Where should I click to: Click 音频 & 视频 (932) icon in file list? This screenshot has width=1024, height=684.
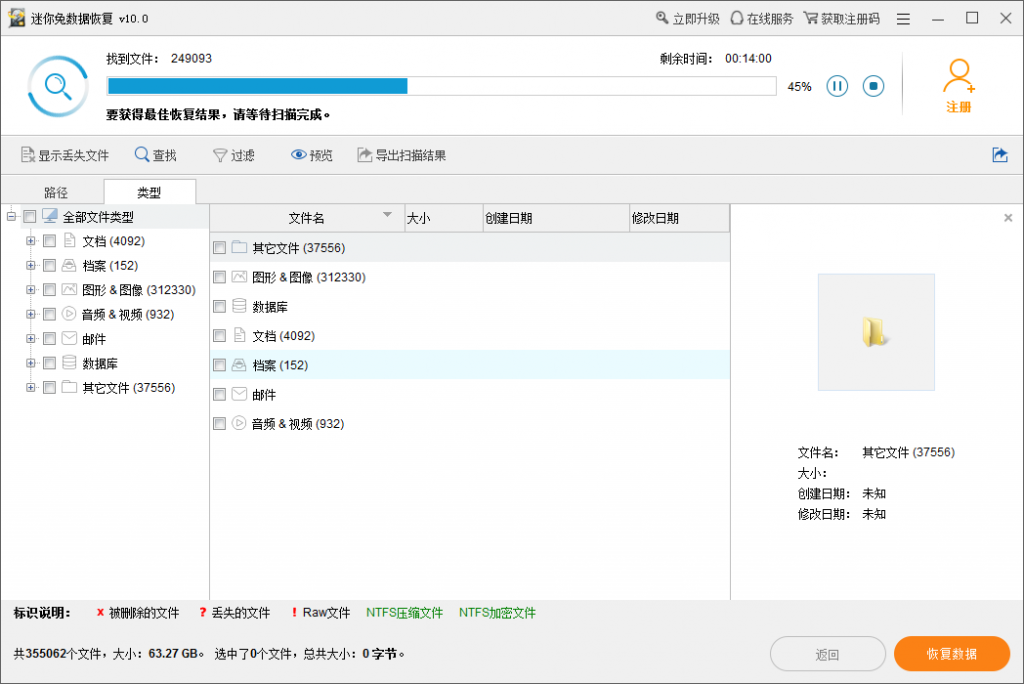239,423
